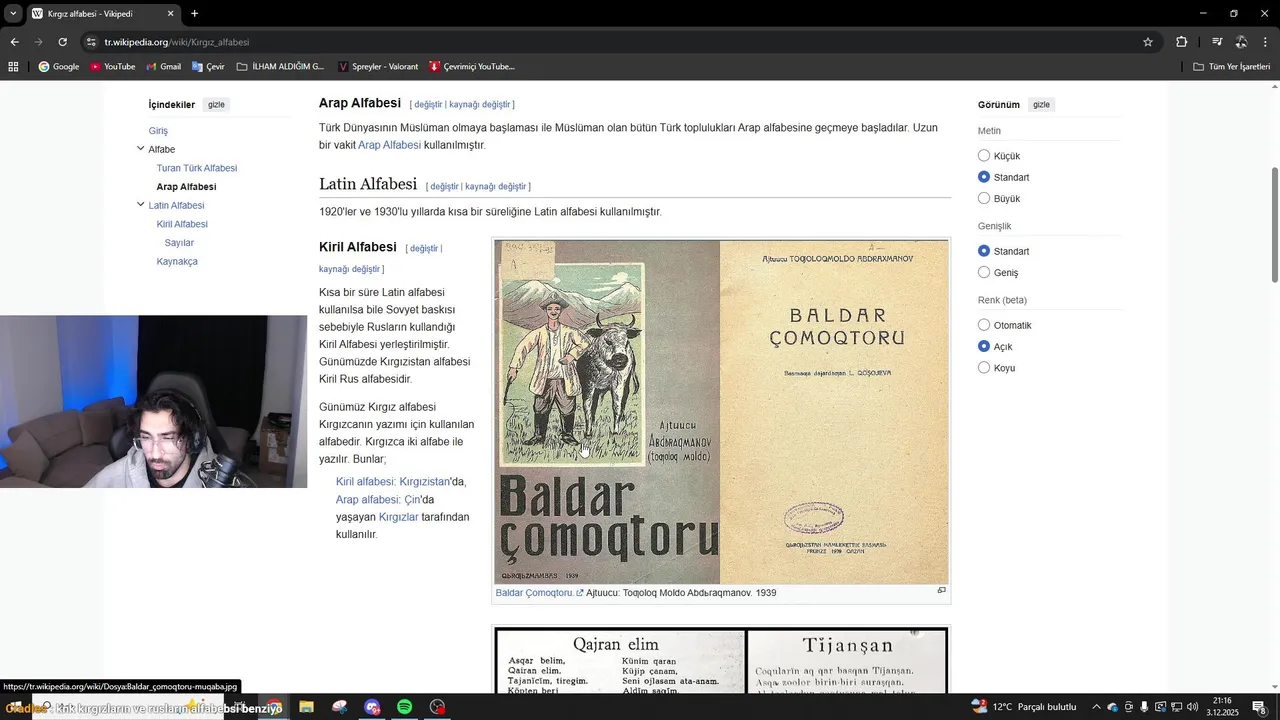Open the Chrome extensions puzzle icon

[x=1182, y=42]
